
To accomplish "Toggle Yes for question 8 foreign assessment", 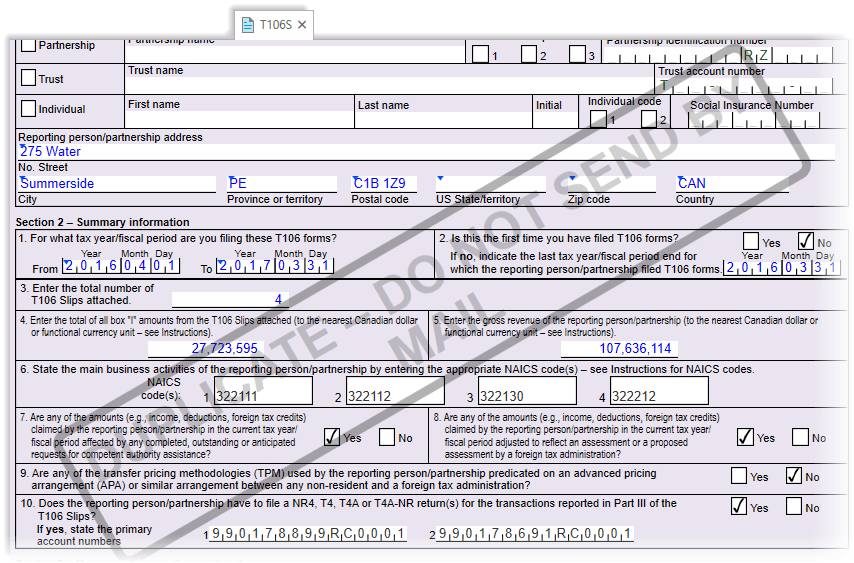I will (746, 437).
